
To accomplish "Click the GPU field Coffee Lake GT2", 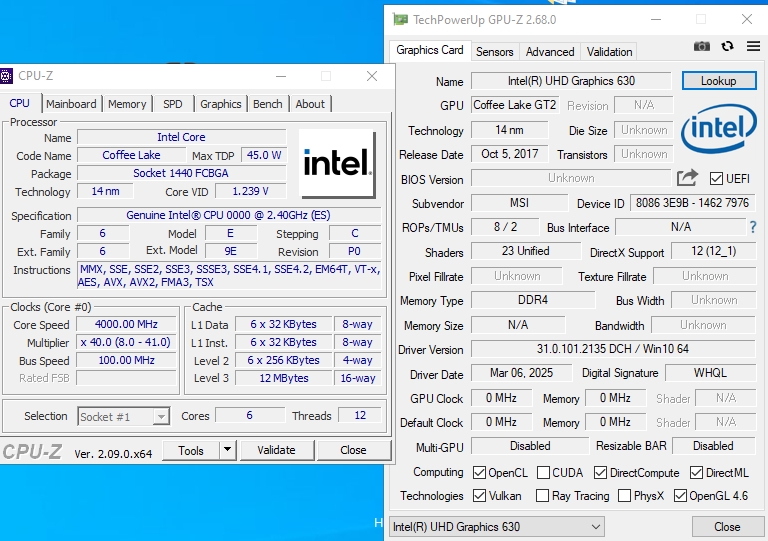I will (x=515, y=105).
